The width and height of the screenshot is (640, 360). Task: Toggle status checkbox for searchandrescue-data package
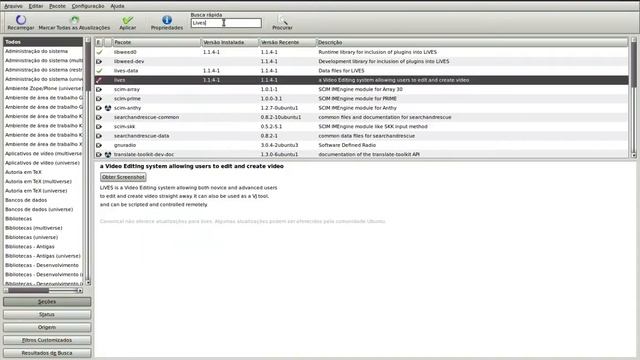point(99,136)
